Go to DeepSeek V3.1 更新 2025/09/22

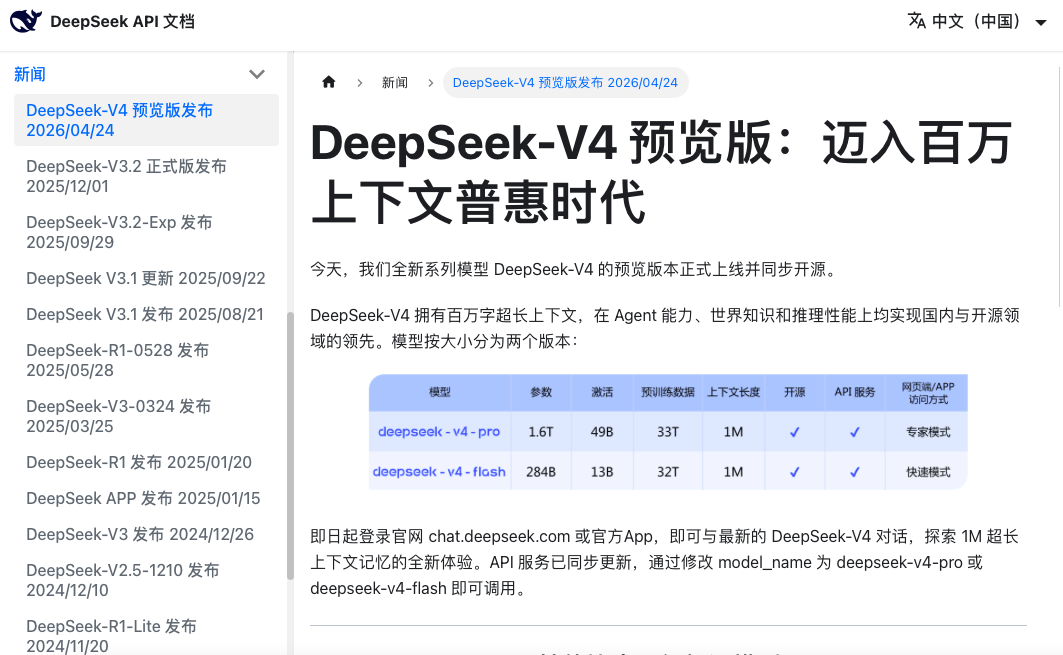click(146, 278)
